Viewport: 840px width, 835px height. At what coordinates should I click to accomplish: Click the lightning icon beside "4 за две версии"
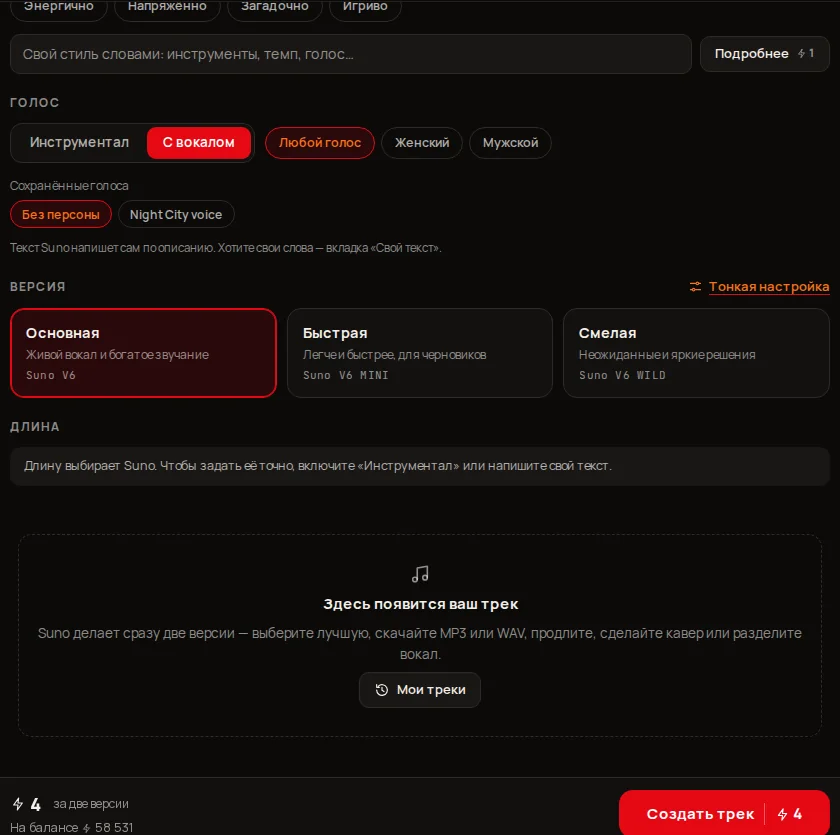(18, 803)
